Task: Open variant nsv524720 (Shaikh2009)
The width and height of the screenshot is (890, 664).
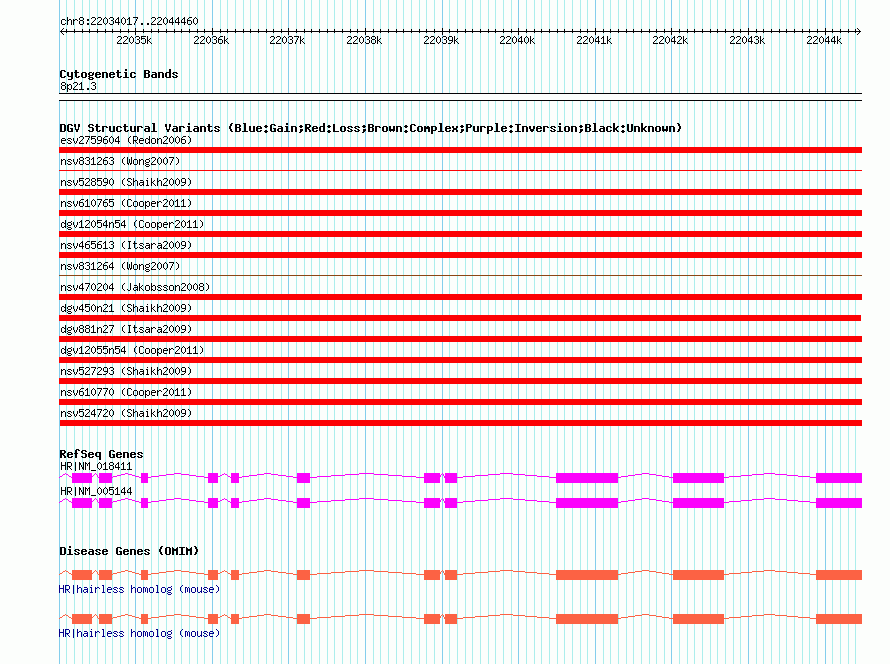Action: coord(126,413)
